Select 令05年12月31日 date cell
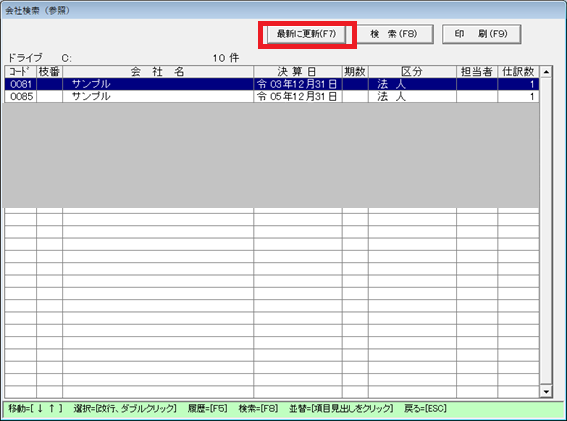This screenshot has height=421, width=567. [x=298, y=97]
